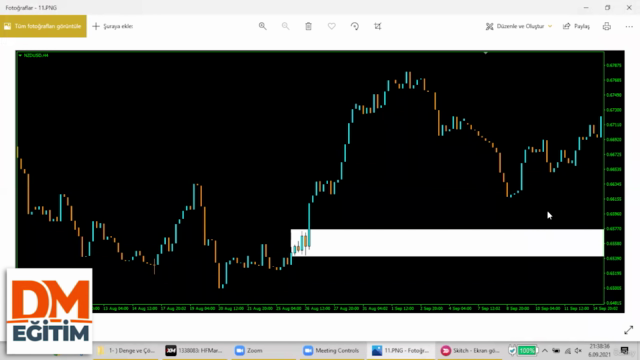Open the notification center icon in the taskbar
This screenshot has height=360, width=640.
(x=624, y=351)
